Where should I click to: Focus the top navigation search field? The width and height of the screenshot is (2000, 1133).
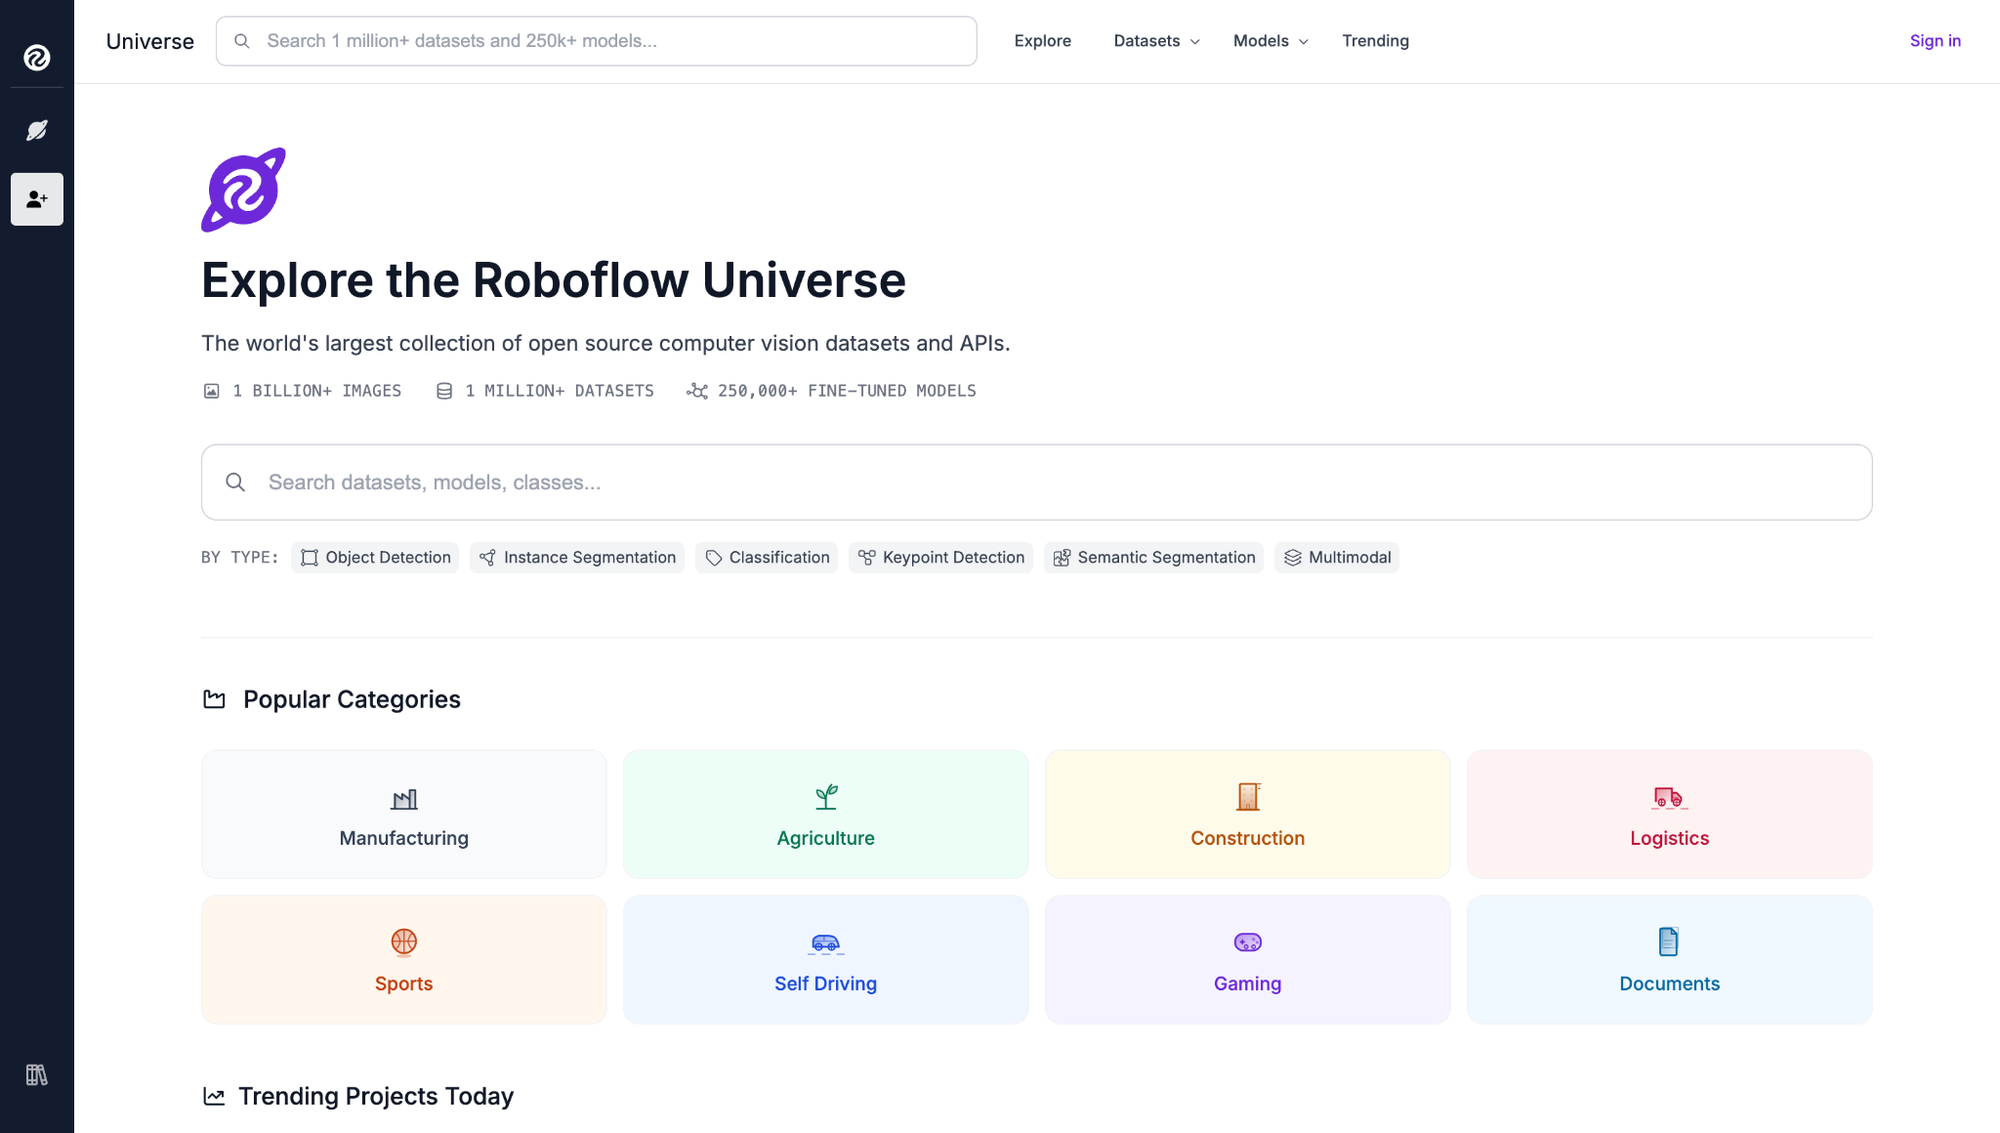click(x=596, y=41)
